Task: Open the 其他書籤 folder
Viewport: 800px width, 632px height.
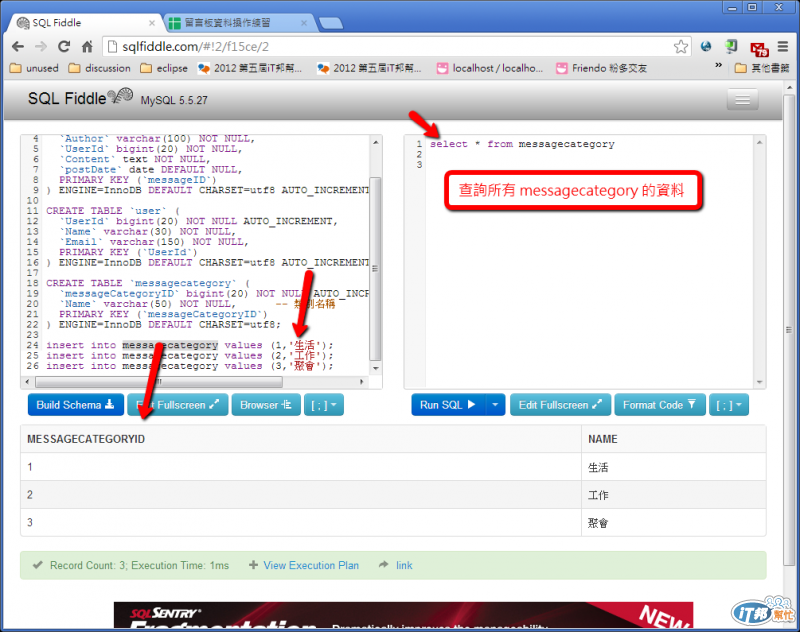Action: 762,68
